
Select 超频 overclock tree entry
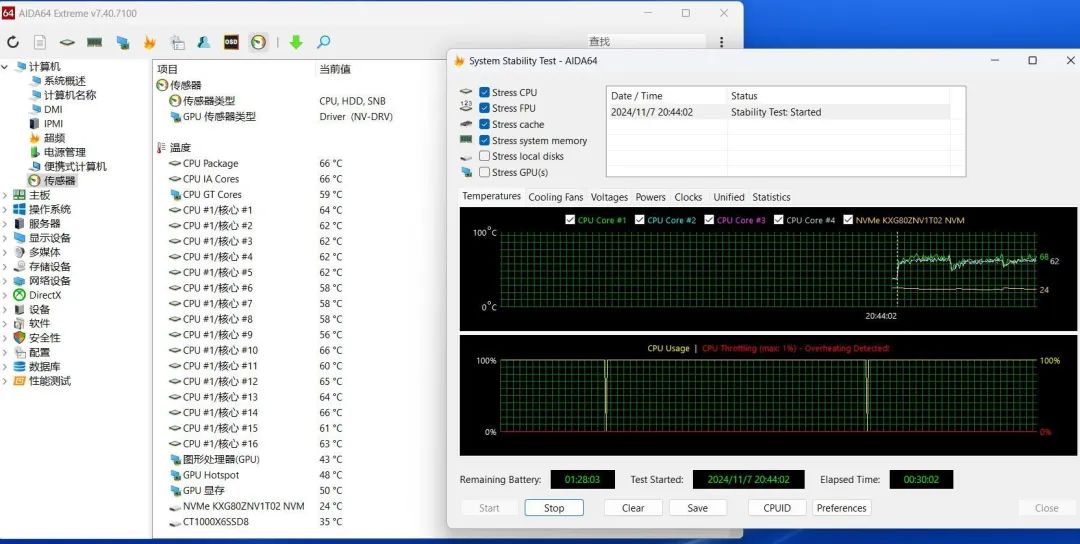54,138
